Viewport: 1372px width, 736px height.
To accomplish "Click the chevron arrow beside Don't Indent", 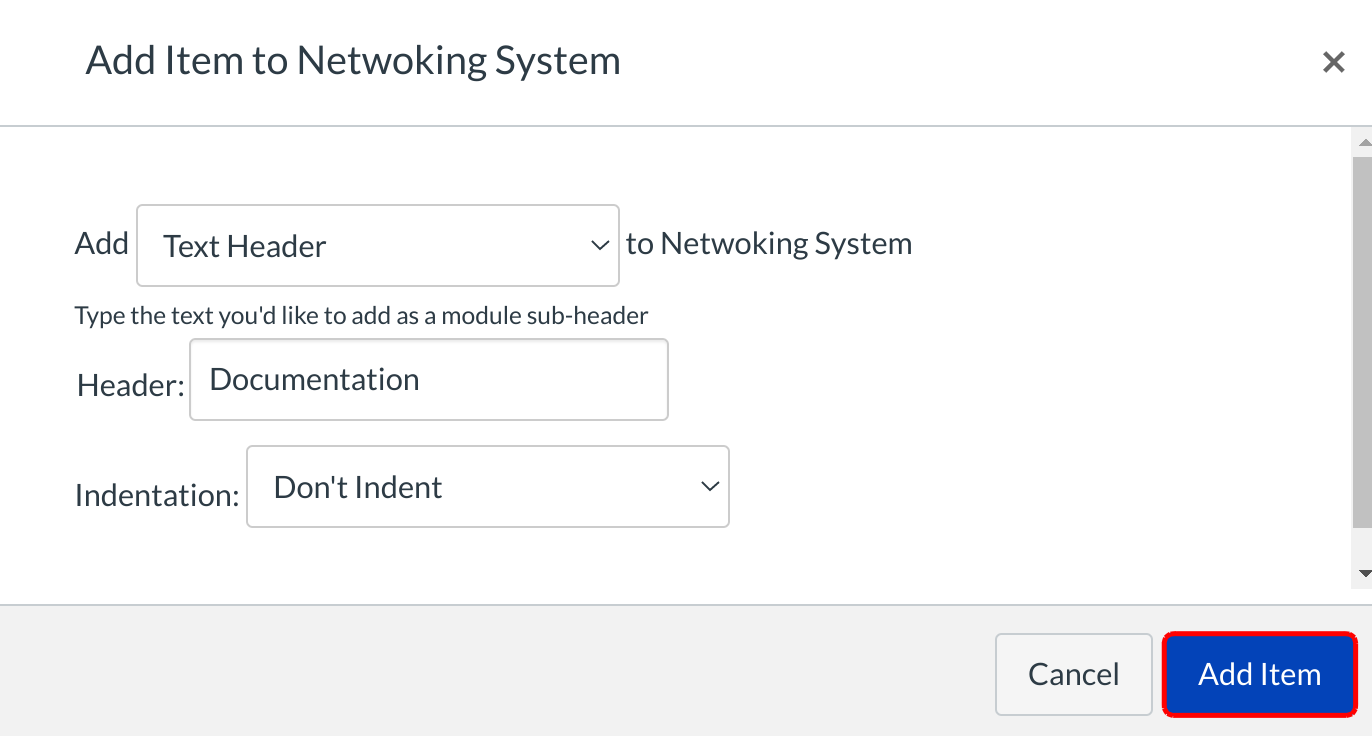I will 709,487.
